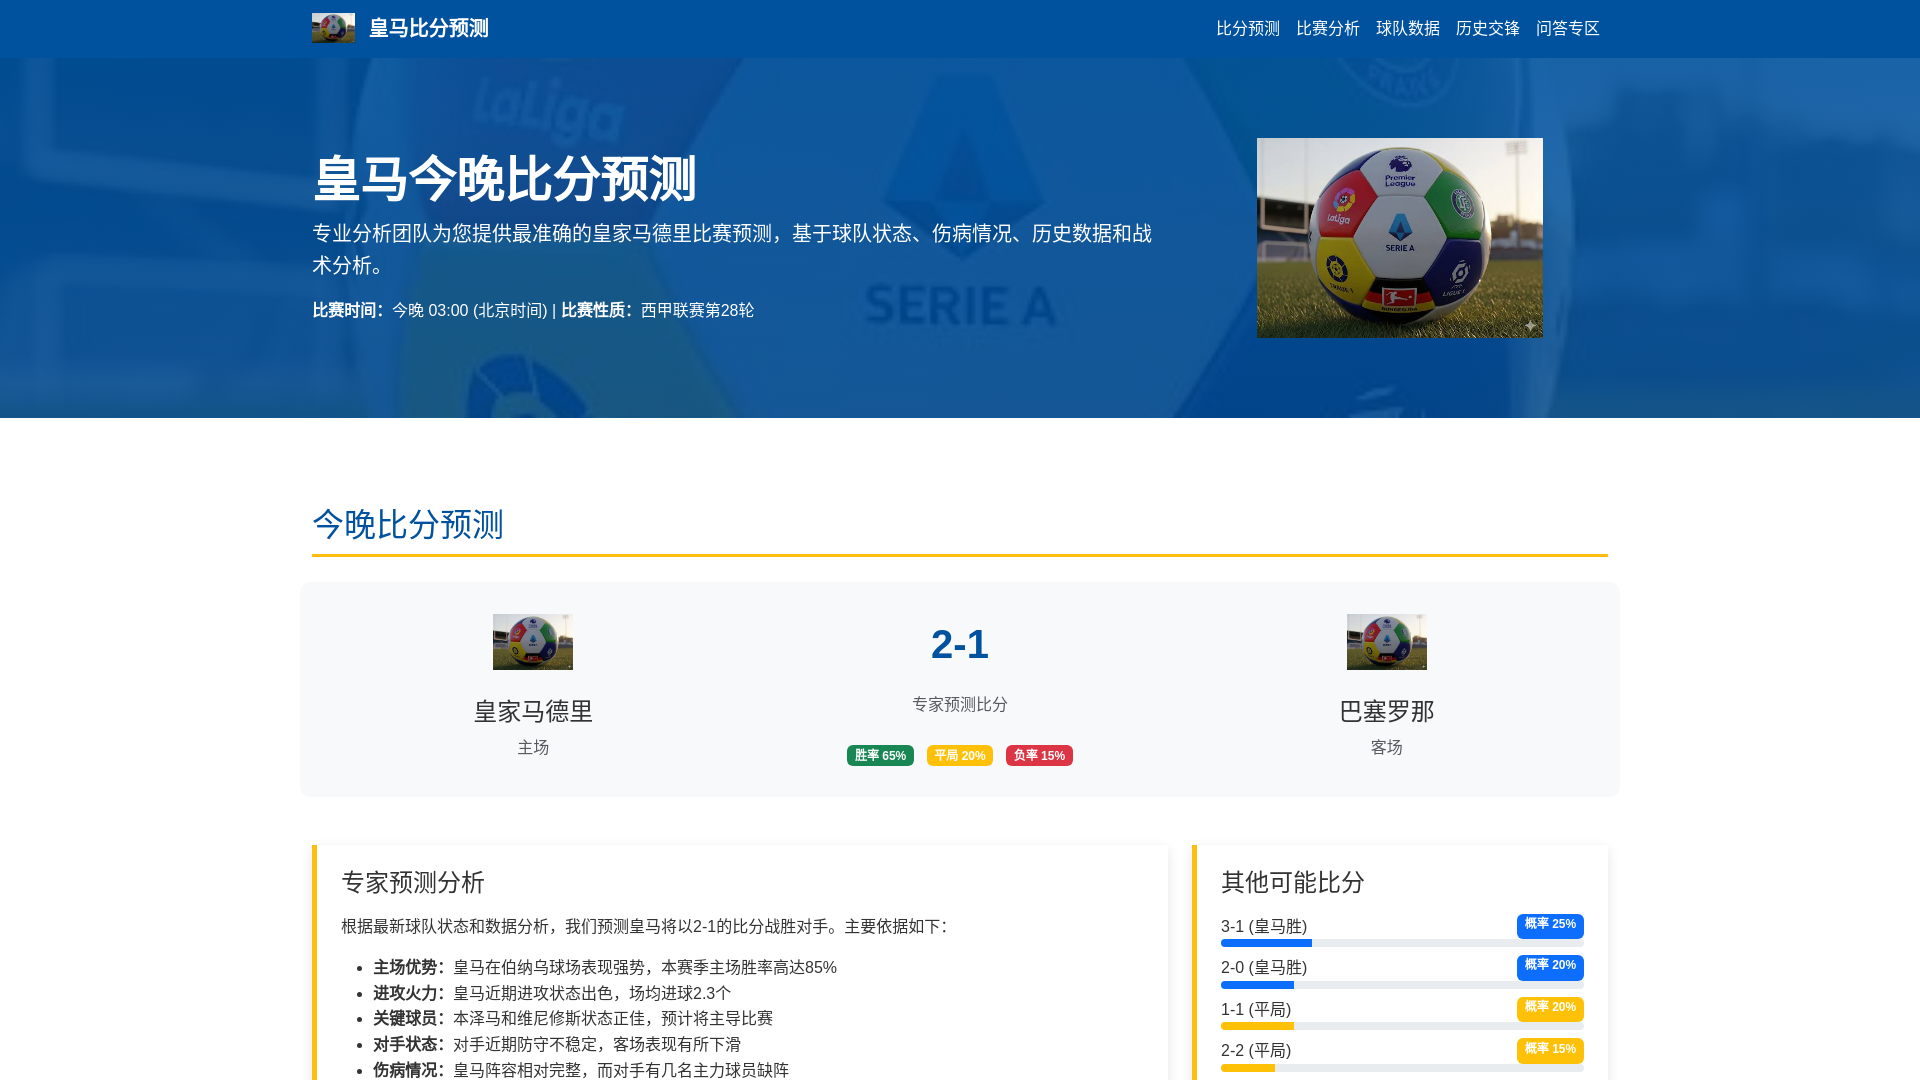Select 球队数据 in the navigation bar
The width and height of the screenshot is (1920, 1080).
(x=1408, y=28)
